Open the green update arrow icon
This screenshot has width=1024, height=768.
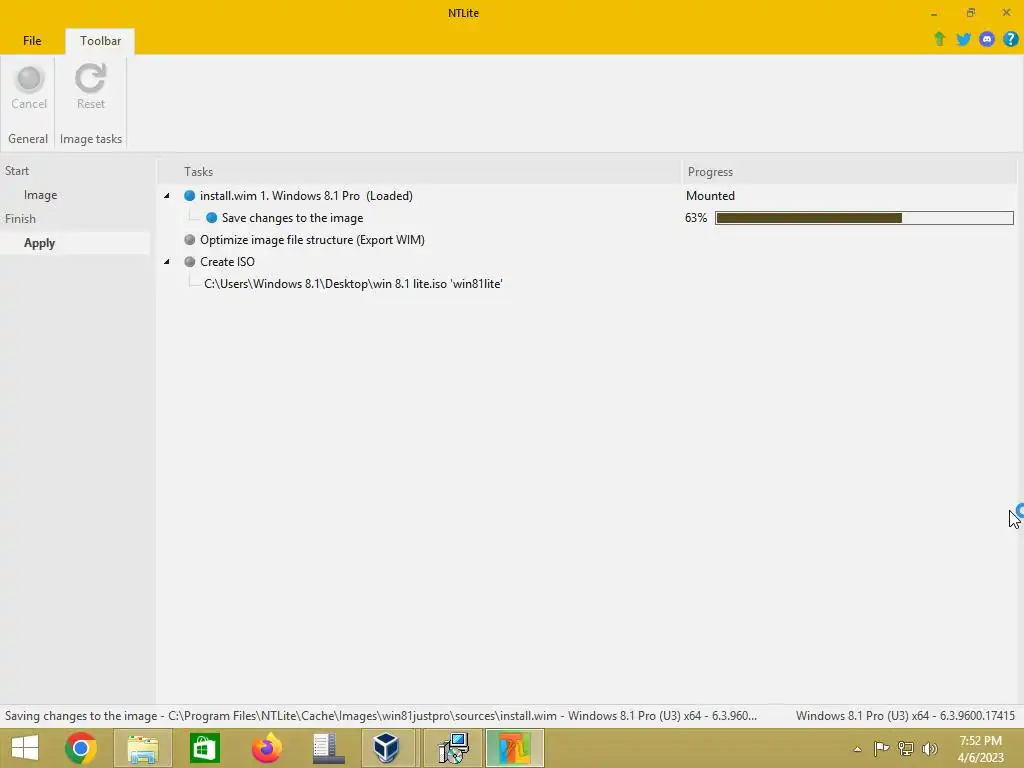click(x=940, y=39)
